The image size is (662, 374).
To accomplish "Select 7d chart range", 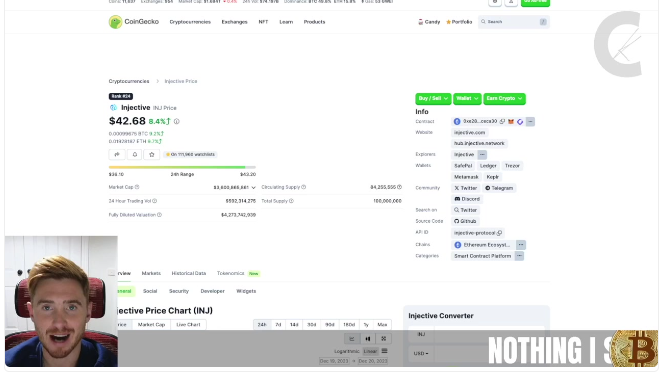I will 278,325.
